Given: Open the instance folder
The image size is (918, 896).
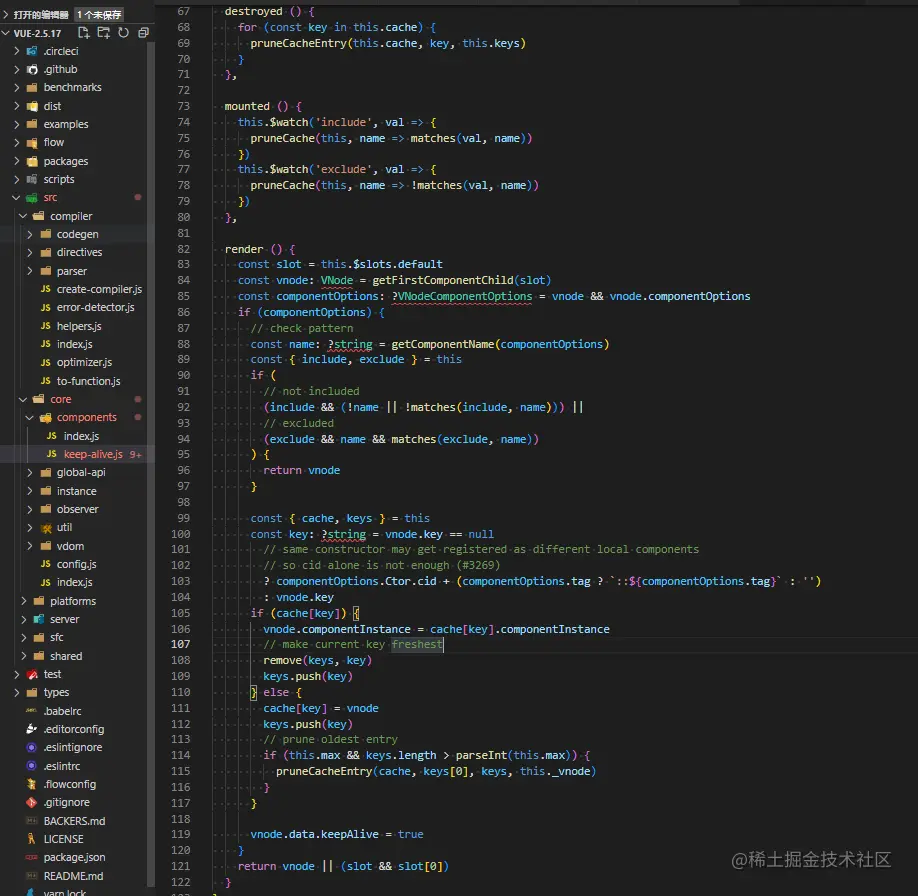Looking at the screenshot, I should [76, 491].
